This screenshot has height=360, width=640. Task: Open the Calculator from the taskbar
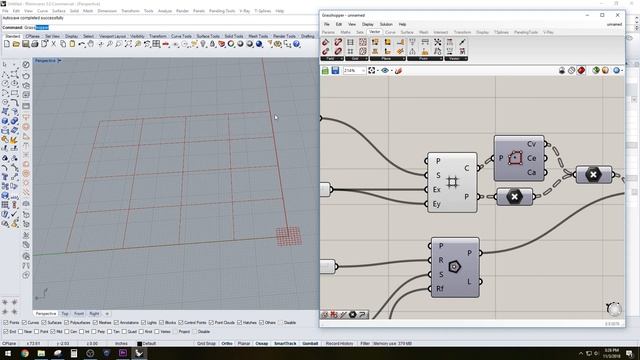coord(74,353)
